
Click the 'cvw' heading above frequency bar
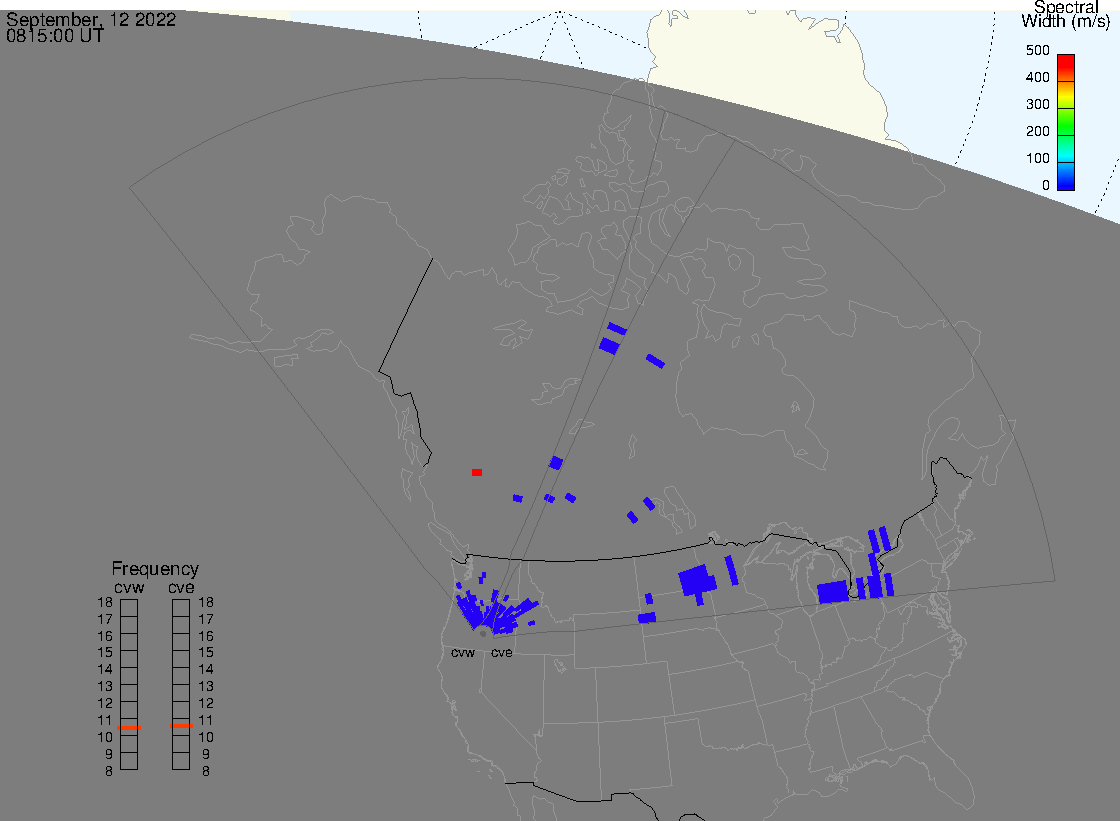(x=129, y=587)
